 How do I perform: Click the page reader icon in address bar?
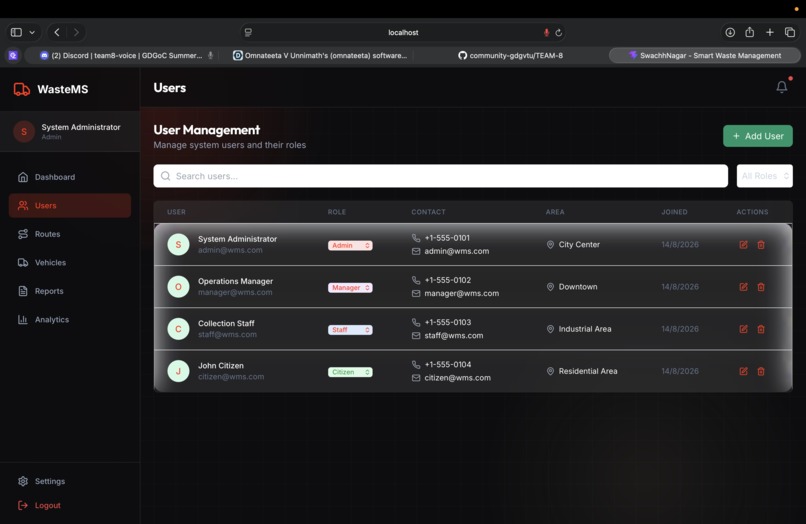click(248, 32)
